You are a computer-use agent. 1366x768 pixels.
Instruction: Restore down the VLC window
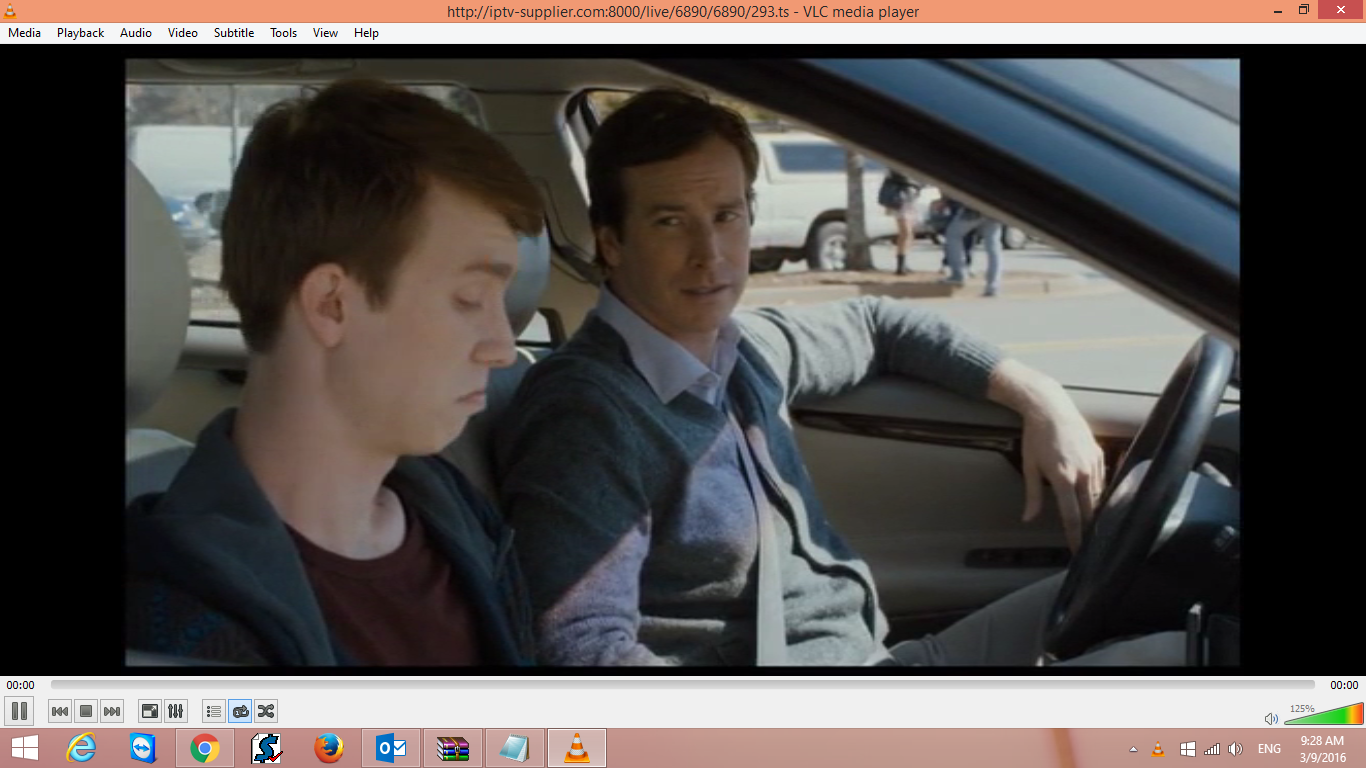pos(1304,10)
